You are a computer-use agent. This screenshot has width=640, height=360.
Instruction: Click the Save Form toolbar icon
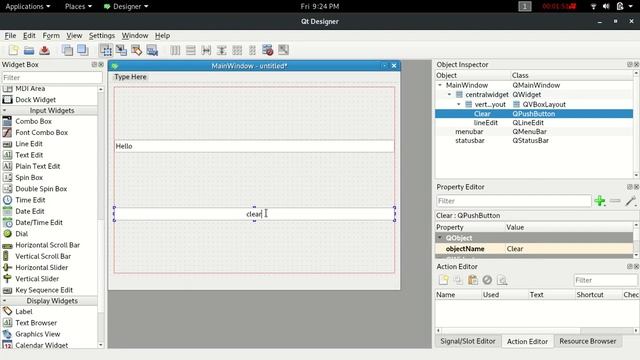(x=44, y=50)
